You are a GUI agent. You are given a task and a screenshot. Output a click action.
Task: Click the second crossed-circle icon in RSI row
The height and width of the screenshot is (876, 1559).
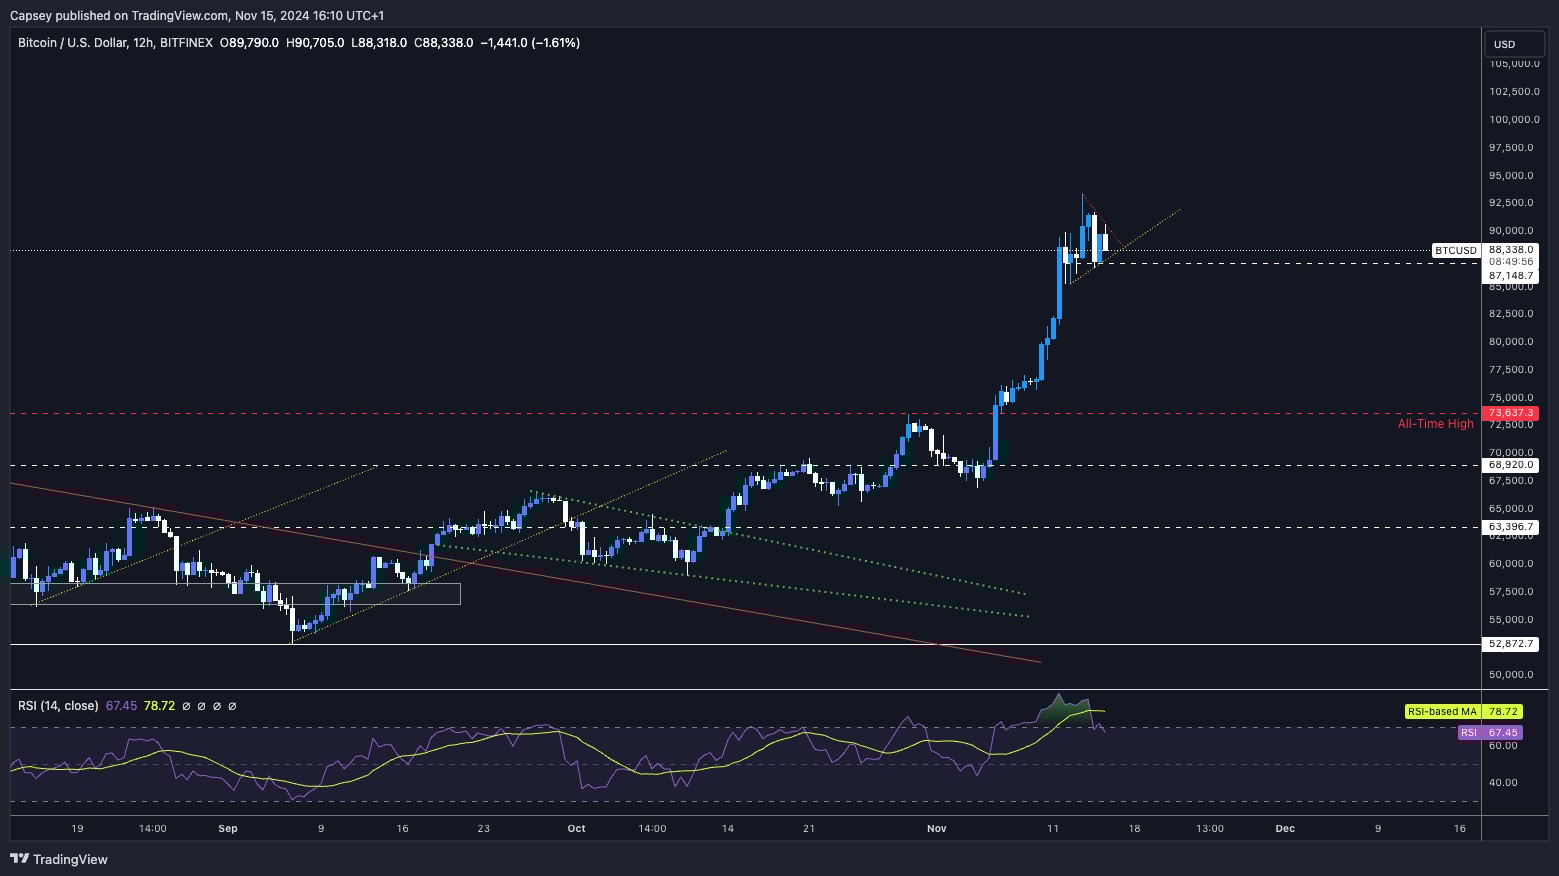pyautogui.click(x=202, y=706)
